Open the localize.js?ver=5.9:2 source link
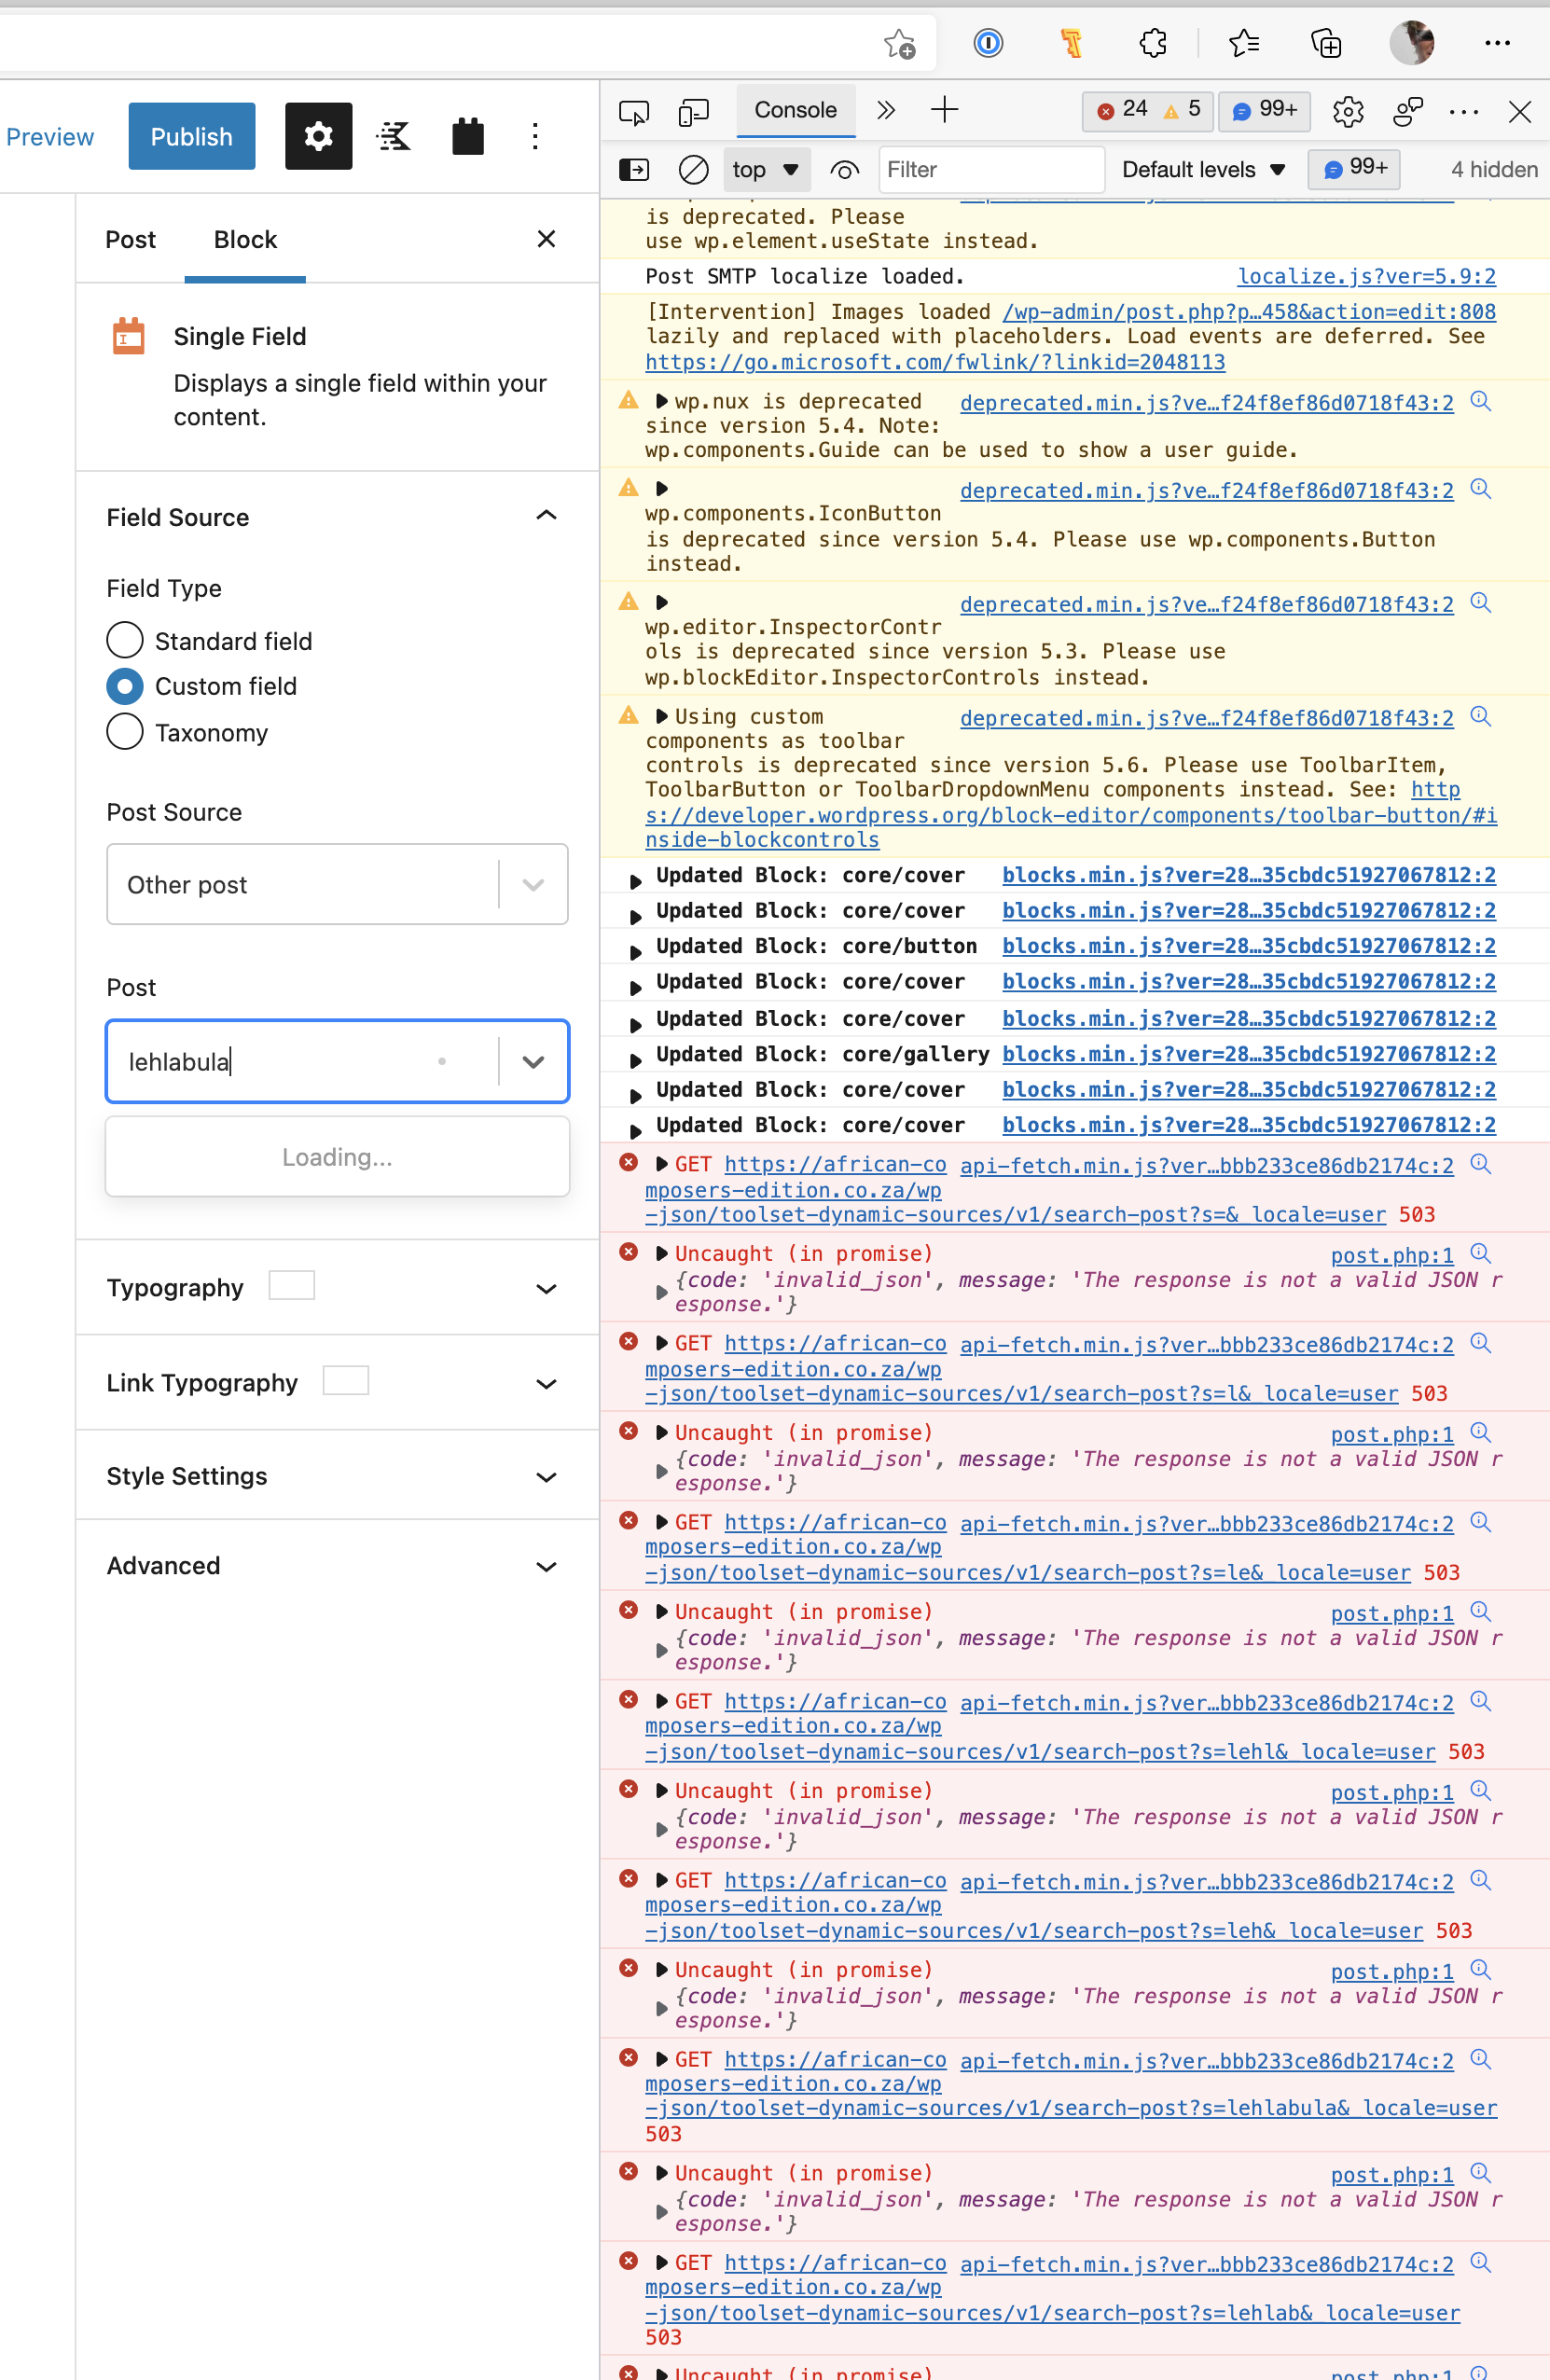 coord(1366,276)
